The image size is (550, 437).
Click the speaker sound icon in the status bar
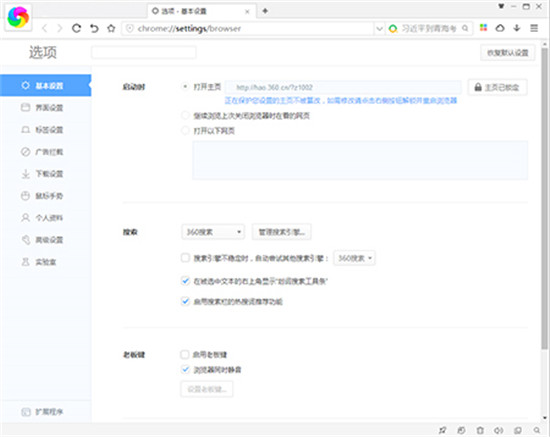(498, 430)
